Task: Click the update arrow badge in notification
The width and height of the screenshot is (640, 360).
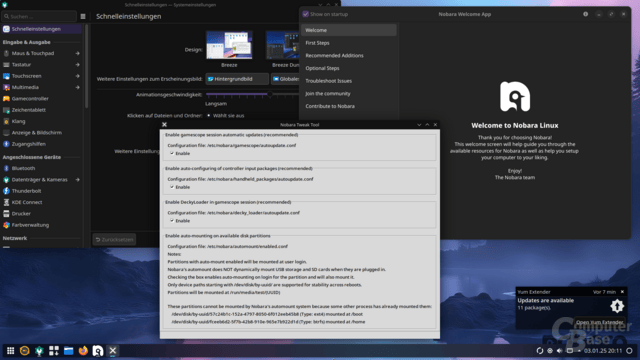Action: point(617,306)
